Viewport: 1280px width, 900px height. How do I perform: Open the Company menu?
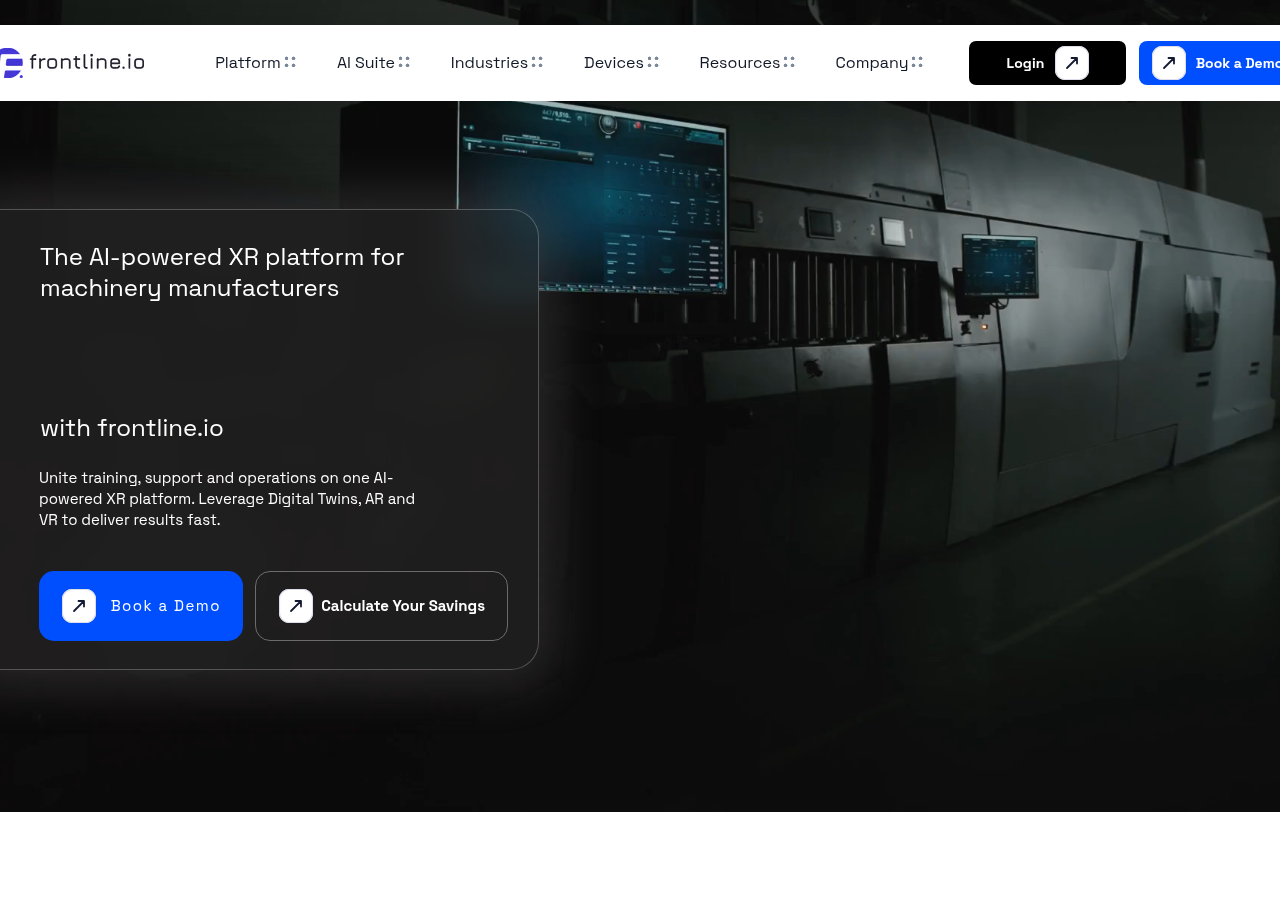tap(872, 63)
